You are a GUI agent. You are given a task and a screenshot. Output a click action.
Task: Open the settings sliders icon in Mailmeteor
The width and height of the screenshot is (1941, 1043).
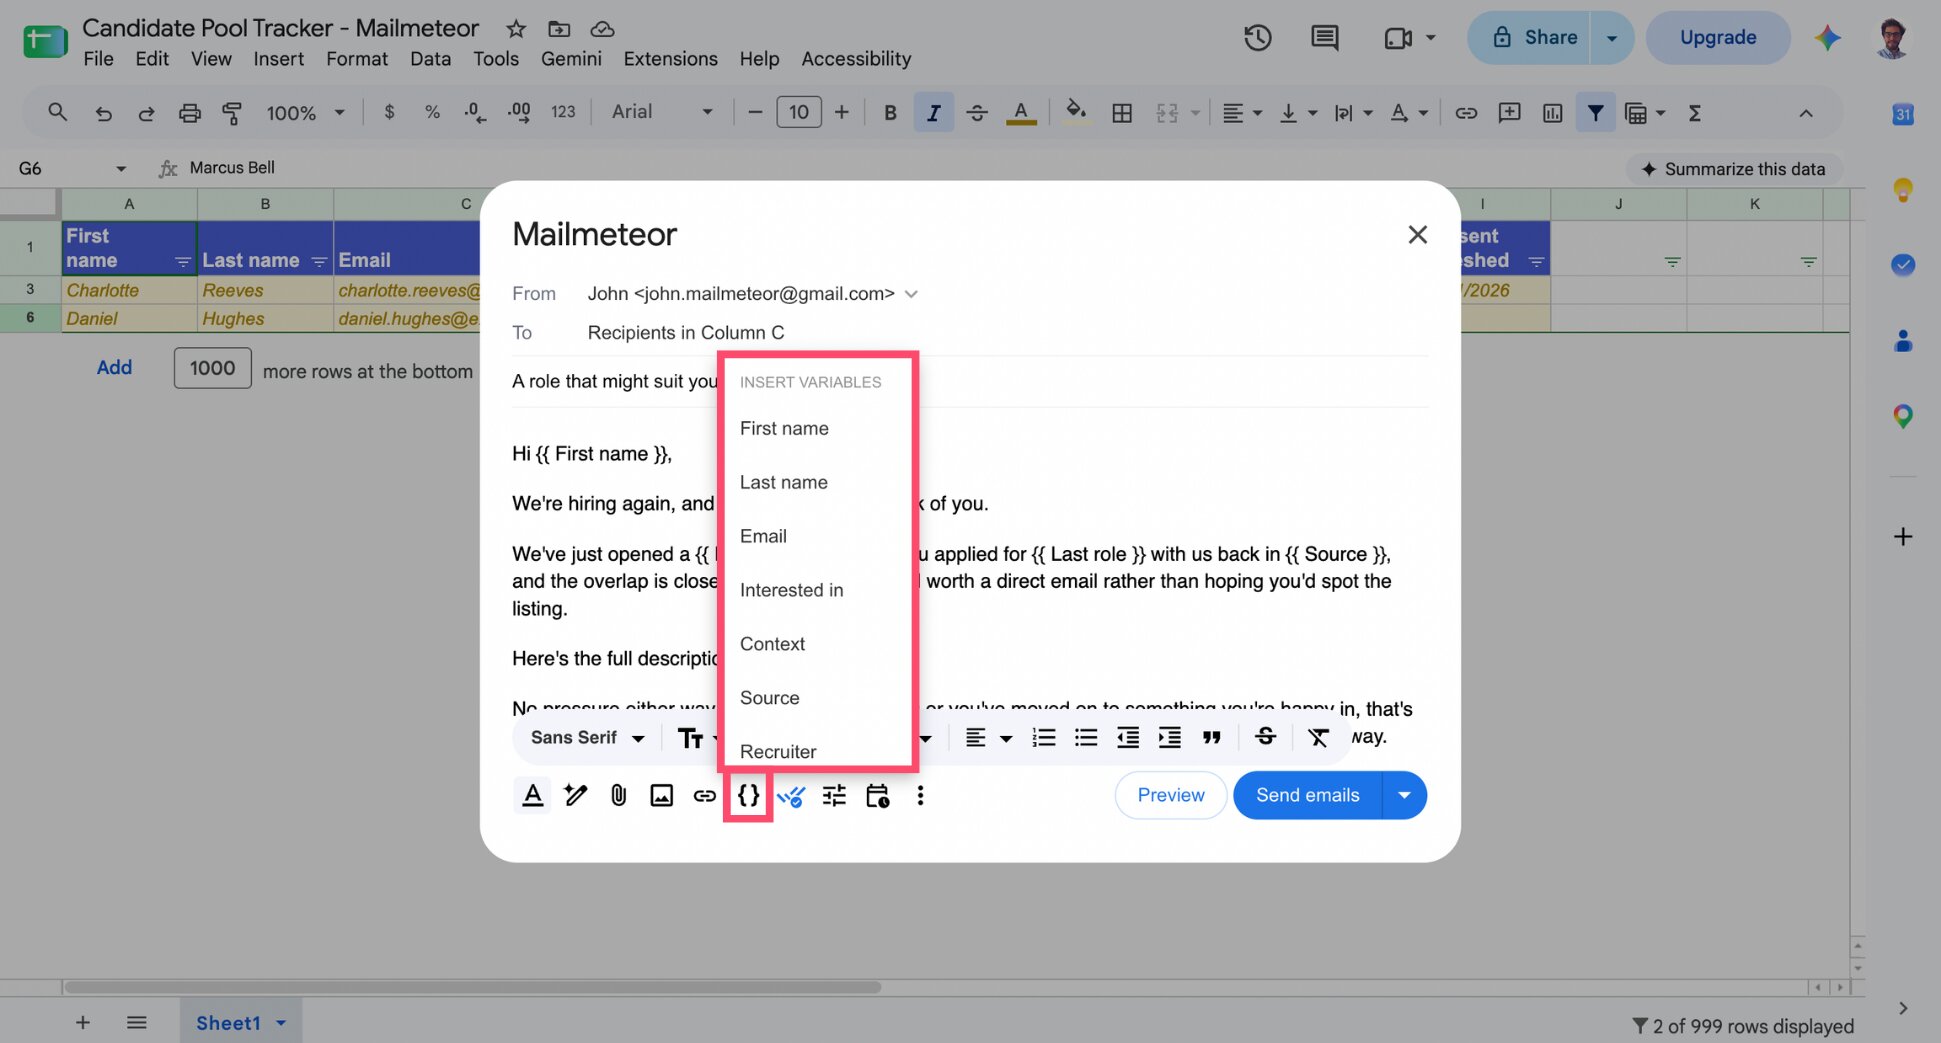(x=834, y=795)
